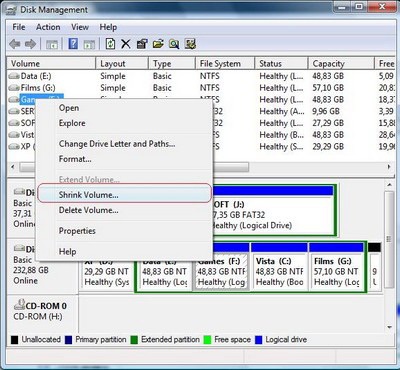Select the Films (G:) partition block
The height and width of the screenshot is (370, 400).
pos(337,267)
